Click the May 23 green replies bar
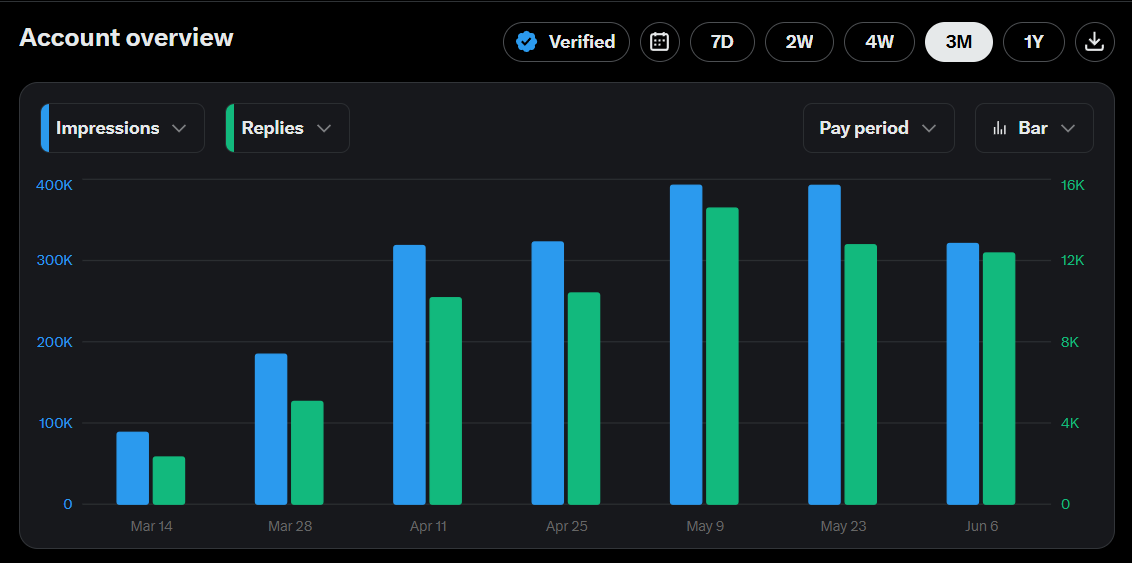Image resolution: width=1132 pixels, height=563 pixels. click(x=861, y=374)
